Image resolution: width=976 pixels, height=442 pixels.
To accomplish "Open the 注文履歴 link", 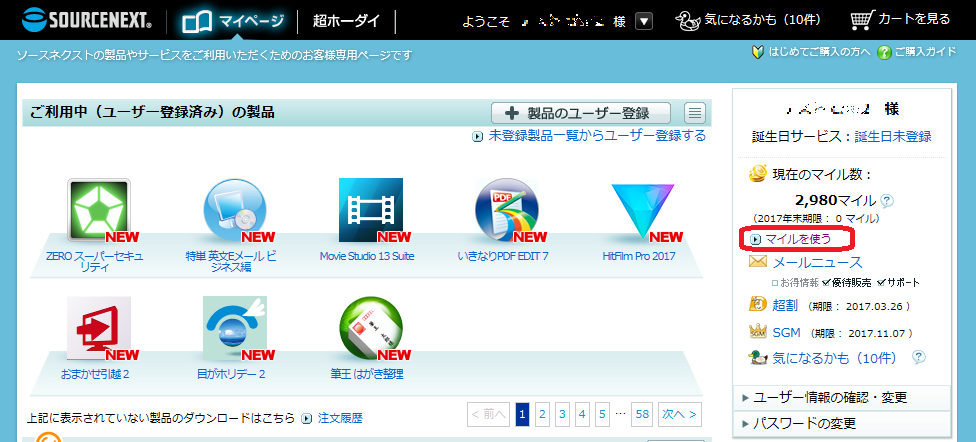I will coord(340,418).
